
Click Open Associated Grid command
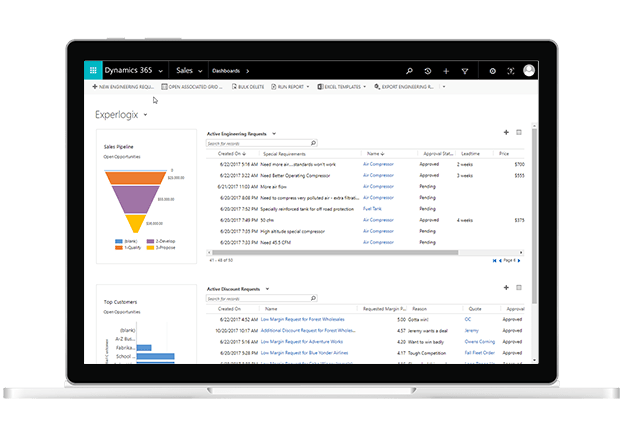click(x=192, y=87)
